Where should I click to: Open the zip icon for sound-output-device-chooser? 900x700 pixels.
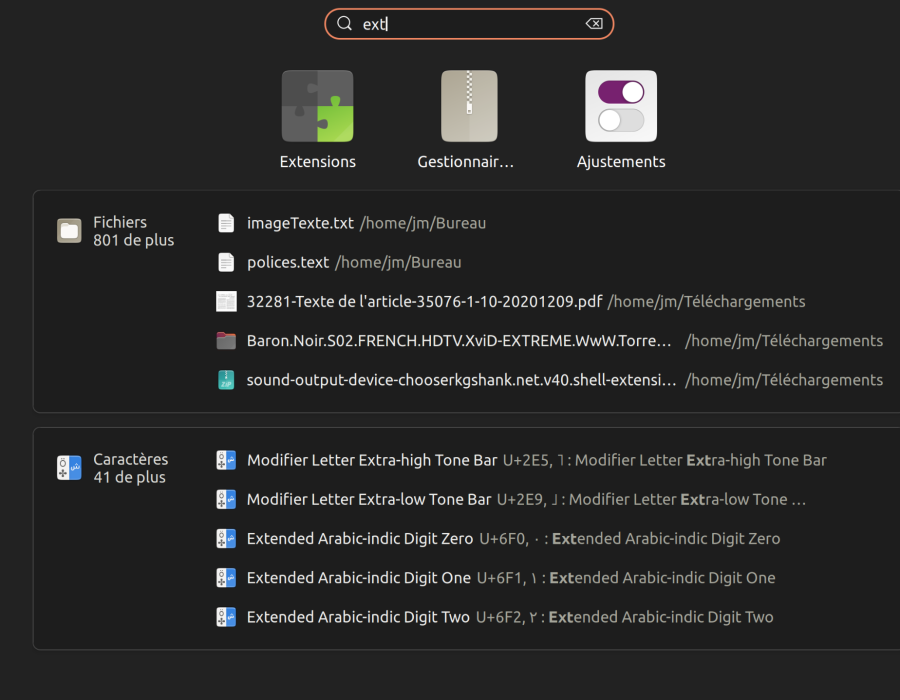pyautogui.click(x=226, y=380)
